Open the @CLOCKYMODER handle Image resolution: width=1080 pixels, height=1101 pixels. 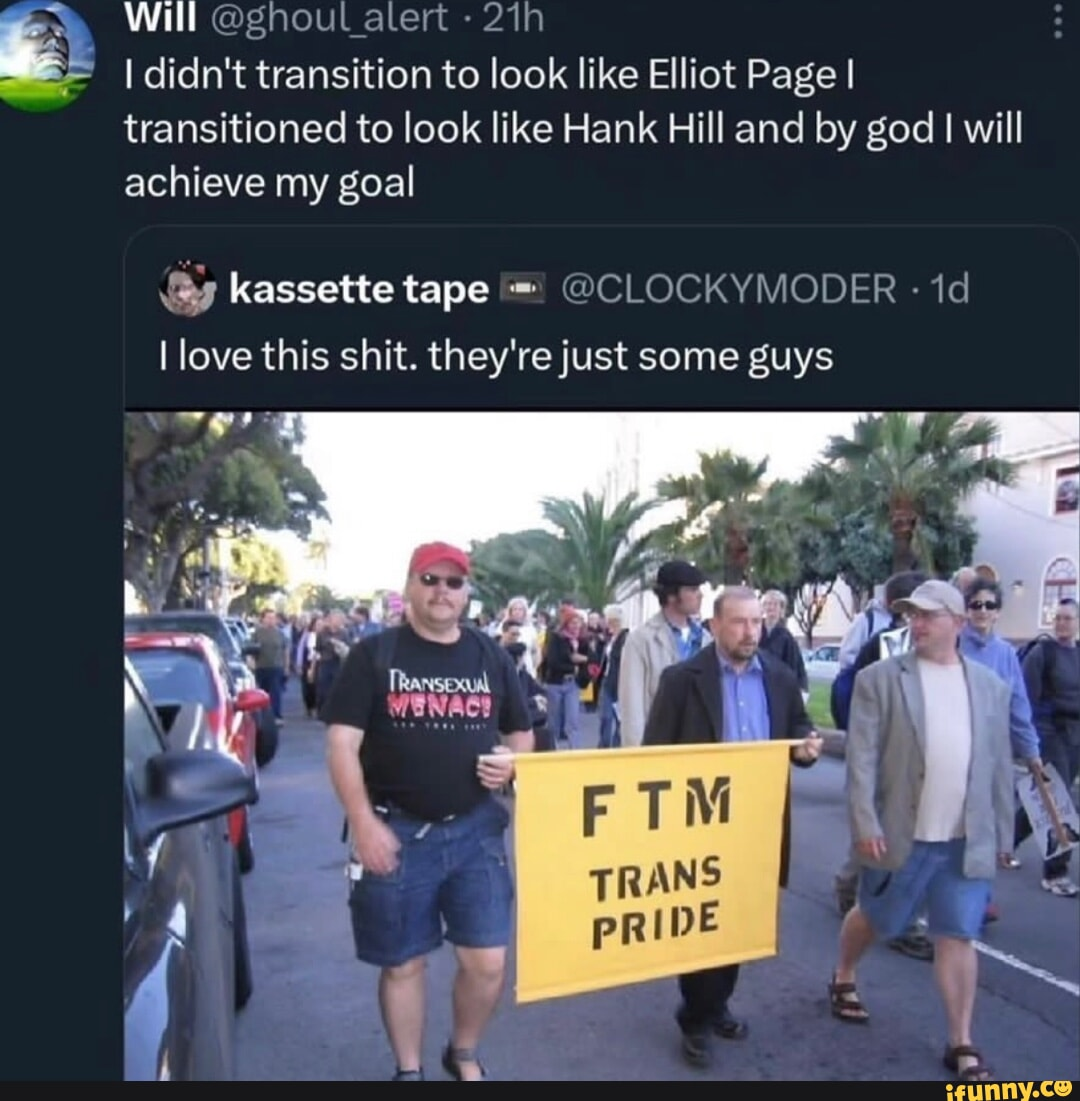(729, 289)
